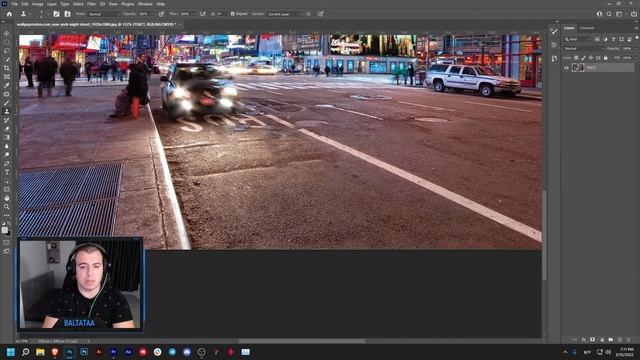
Task: Add a layer mask
Action: [x=593, y=340]
